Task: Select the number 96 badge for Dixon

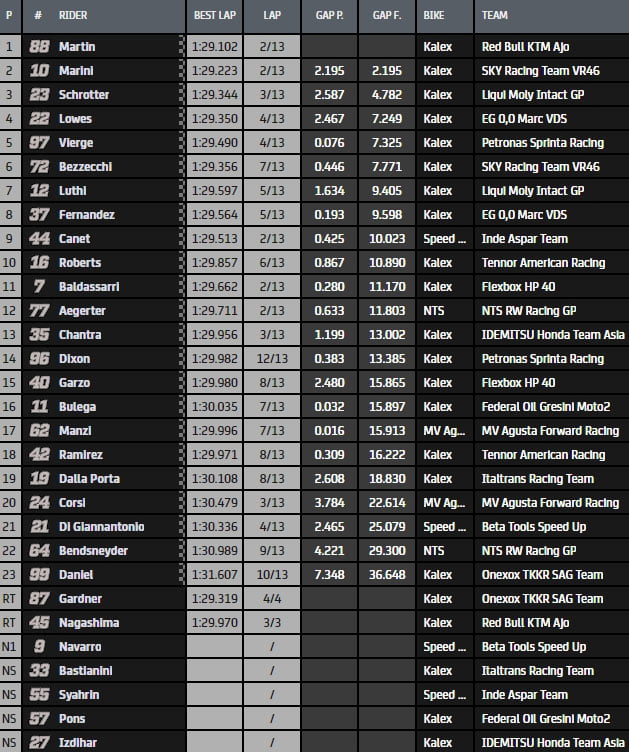Action: [x=39, y=358]
